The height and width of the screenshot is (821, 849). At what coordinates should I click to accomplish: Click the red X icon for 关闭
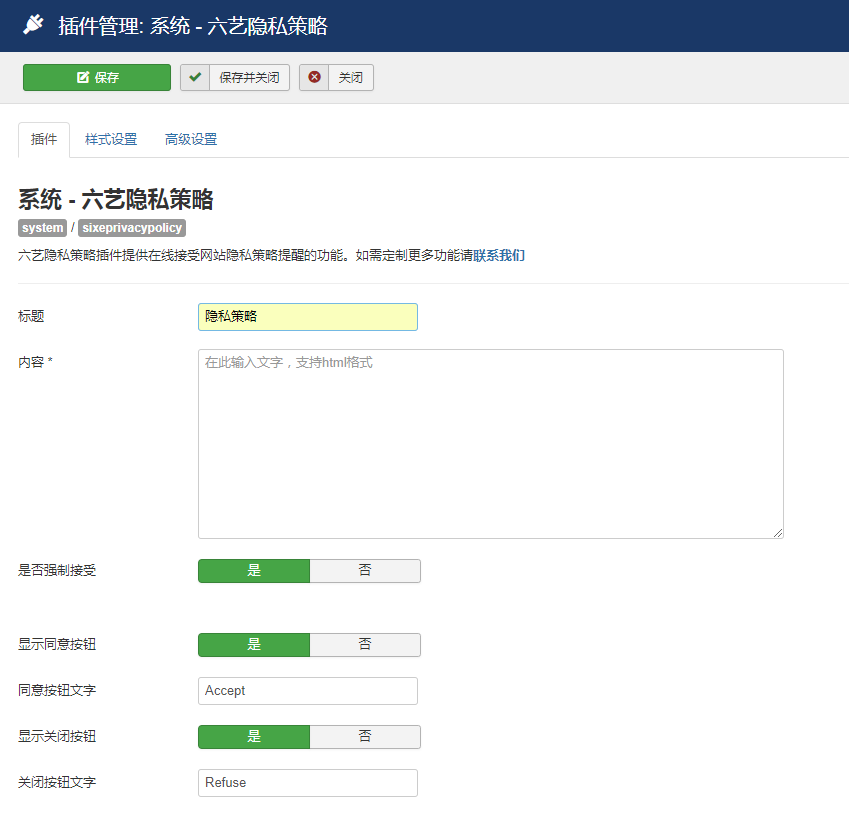(314, 77)
